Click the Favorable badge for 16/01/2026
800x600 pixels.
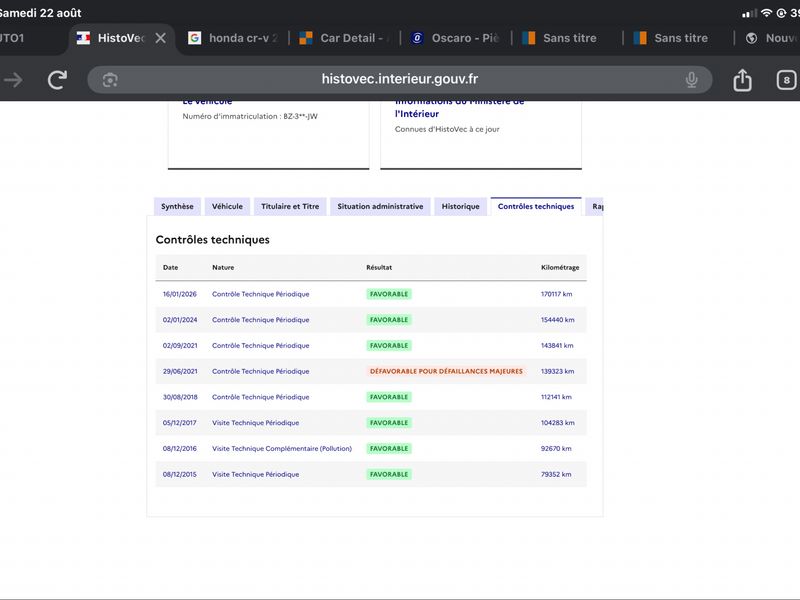(x=389, y=294)
